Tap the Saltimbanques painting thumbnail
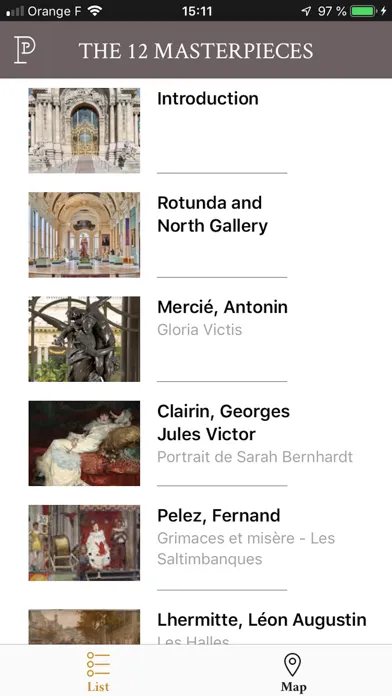This screenshot has height=696, width=392. 84,543
